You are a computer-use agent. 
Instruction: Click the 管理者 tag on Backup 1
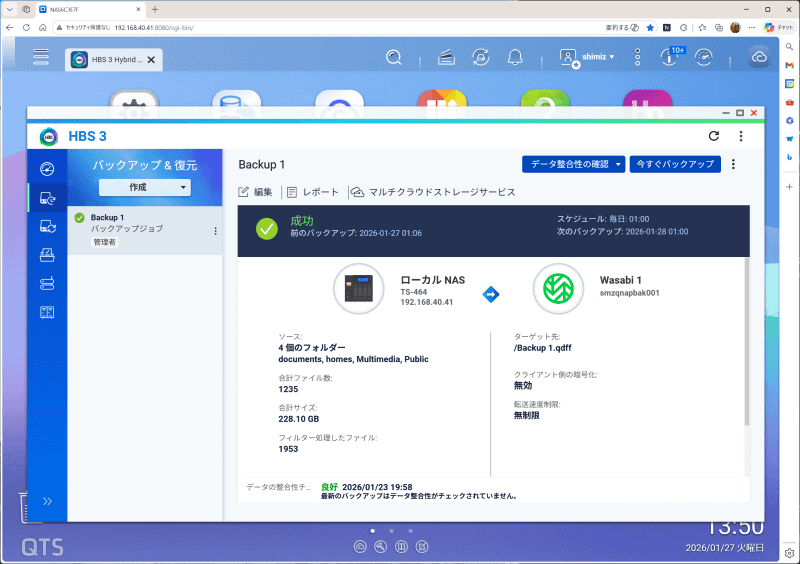coord(105,242)
